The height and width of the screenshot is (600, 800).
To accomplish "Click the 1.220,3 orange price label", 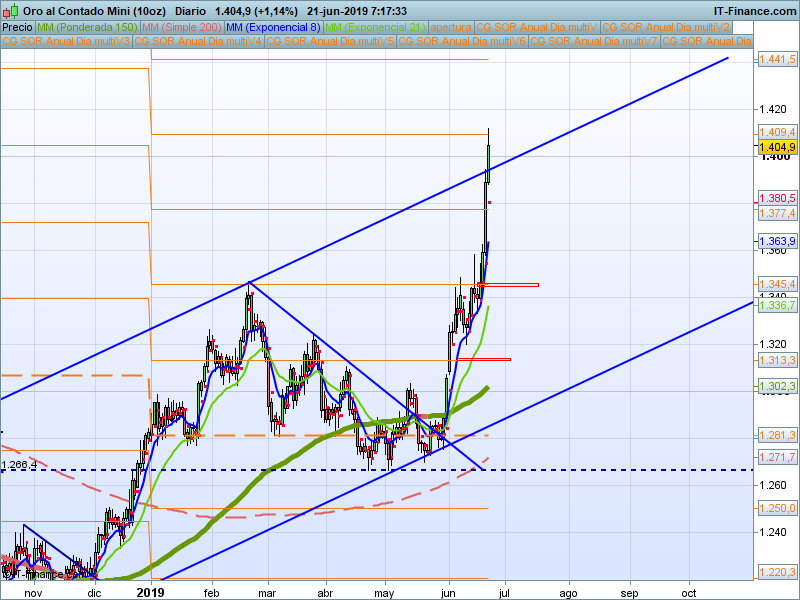I will pyautogui.click(x=777, y=572).
